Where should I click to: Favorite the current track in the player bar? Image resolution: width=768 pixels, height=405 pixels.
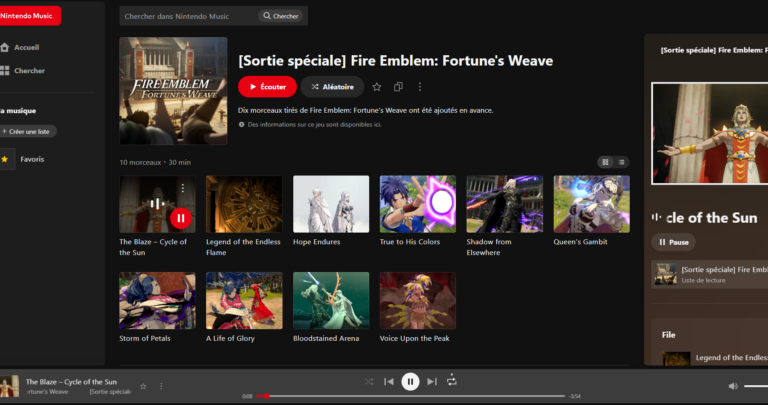point(143,386)
